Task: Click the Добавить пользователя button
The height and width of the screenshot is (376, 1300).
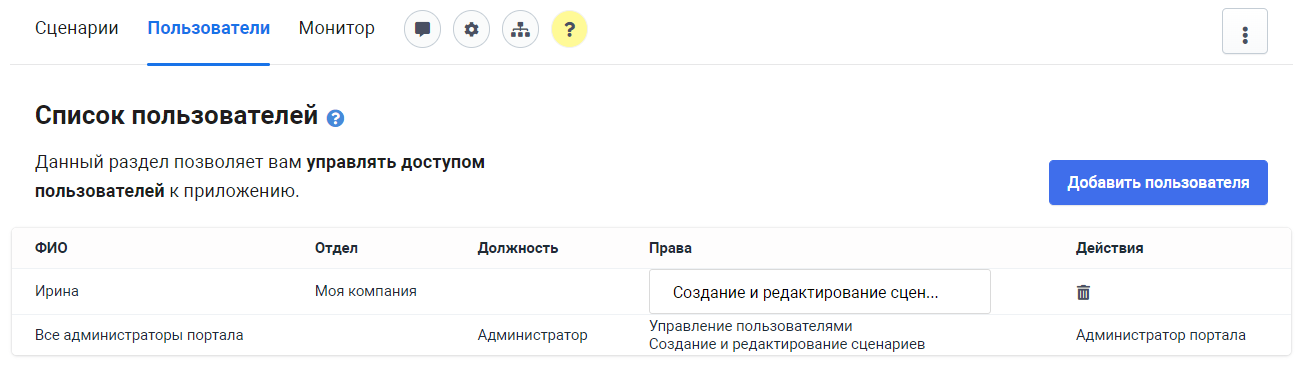Action: tap(1158, 182)
